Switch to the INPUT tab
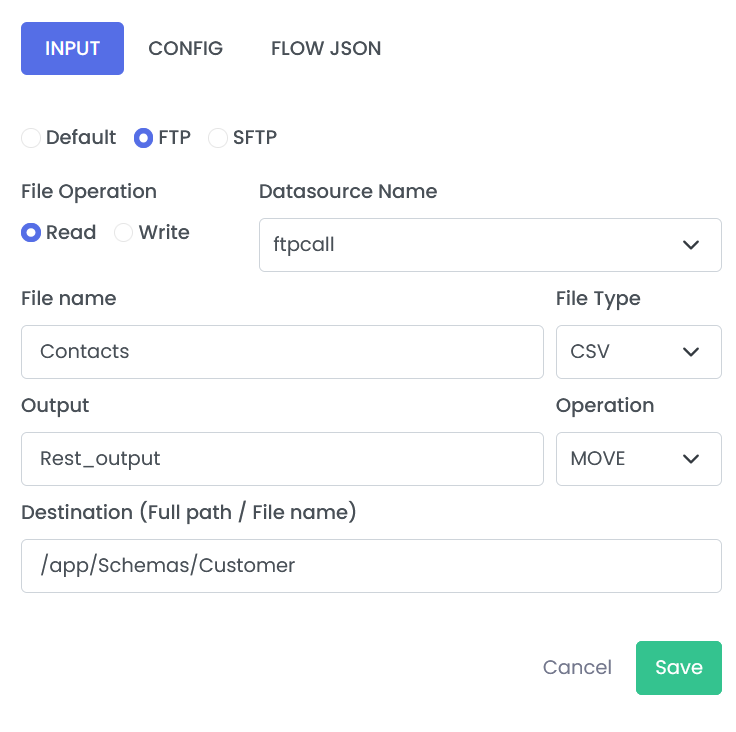The height and width of the screenshot is (732, 736). [x=72, y=48]
